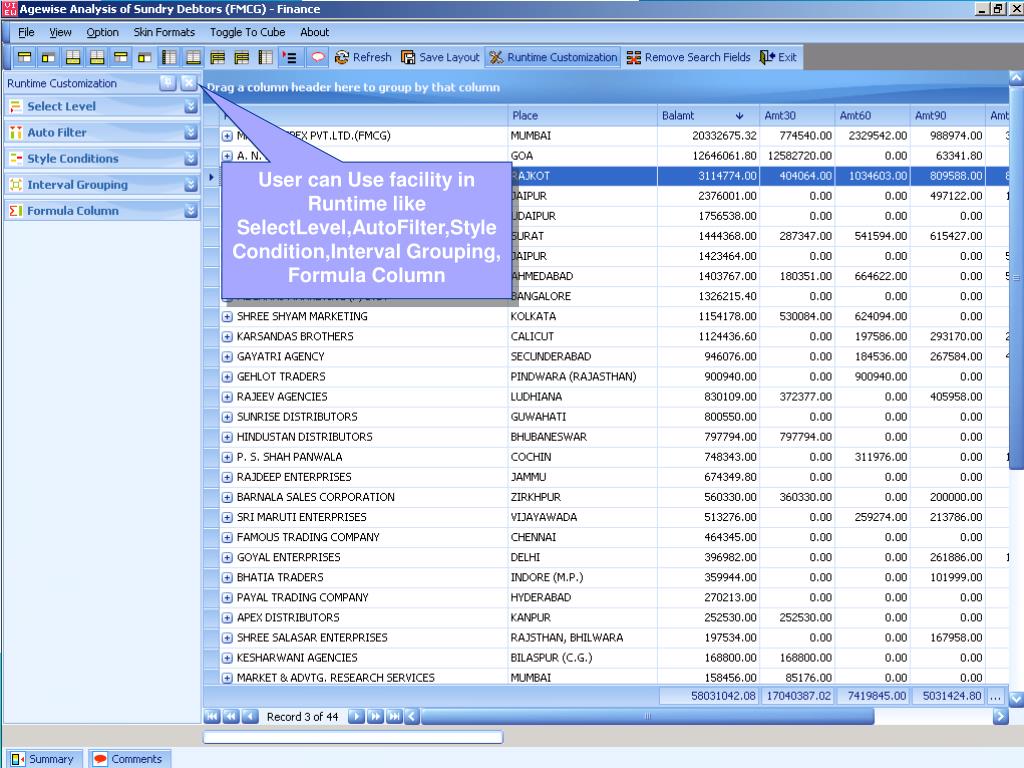Click the Balamt total 58031042.08
The height and width of the screenshot is (768, 1024).
(709, 696)
